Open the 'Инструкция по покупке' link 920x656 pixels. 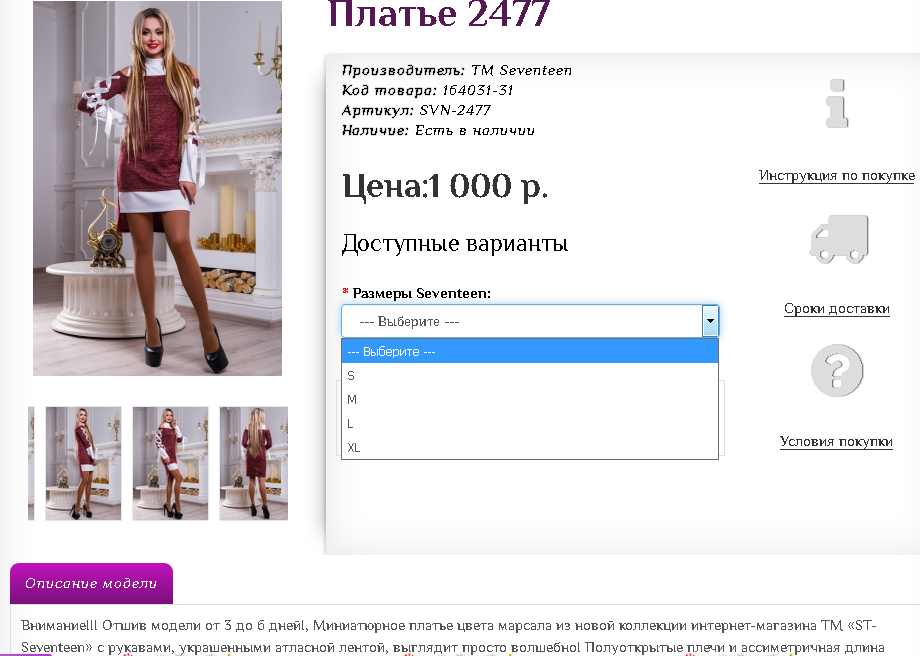(x=836, y=176)
